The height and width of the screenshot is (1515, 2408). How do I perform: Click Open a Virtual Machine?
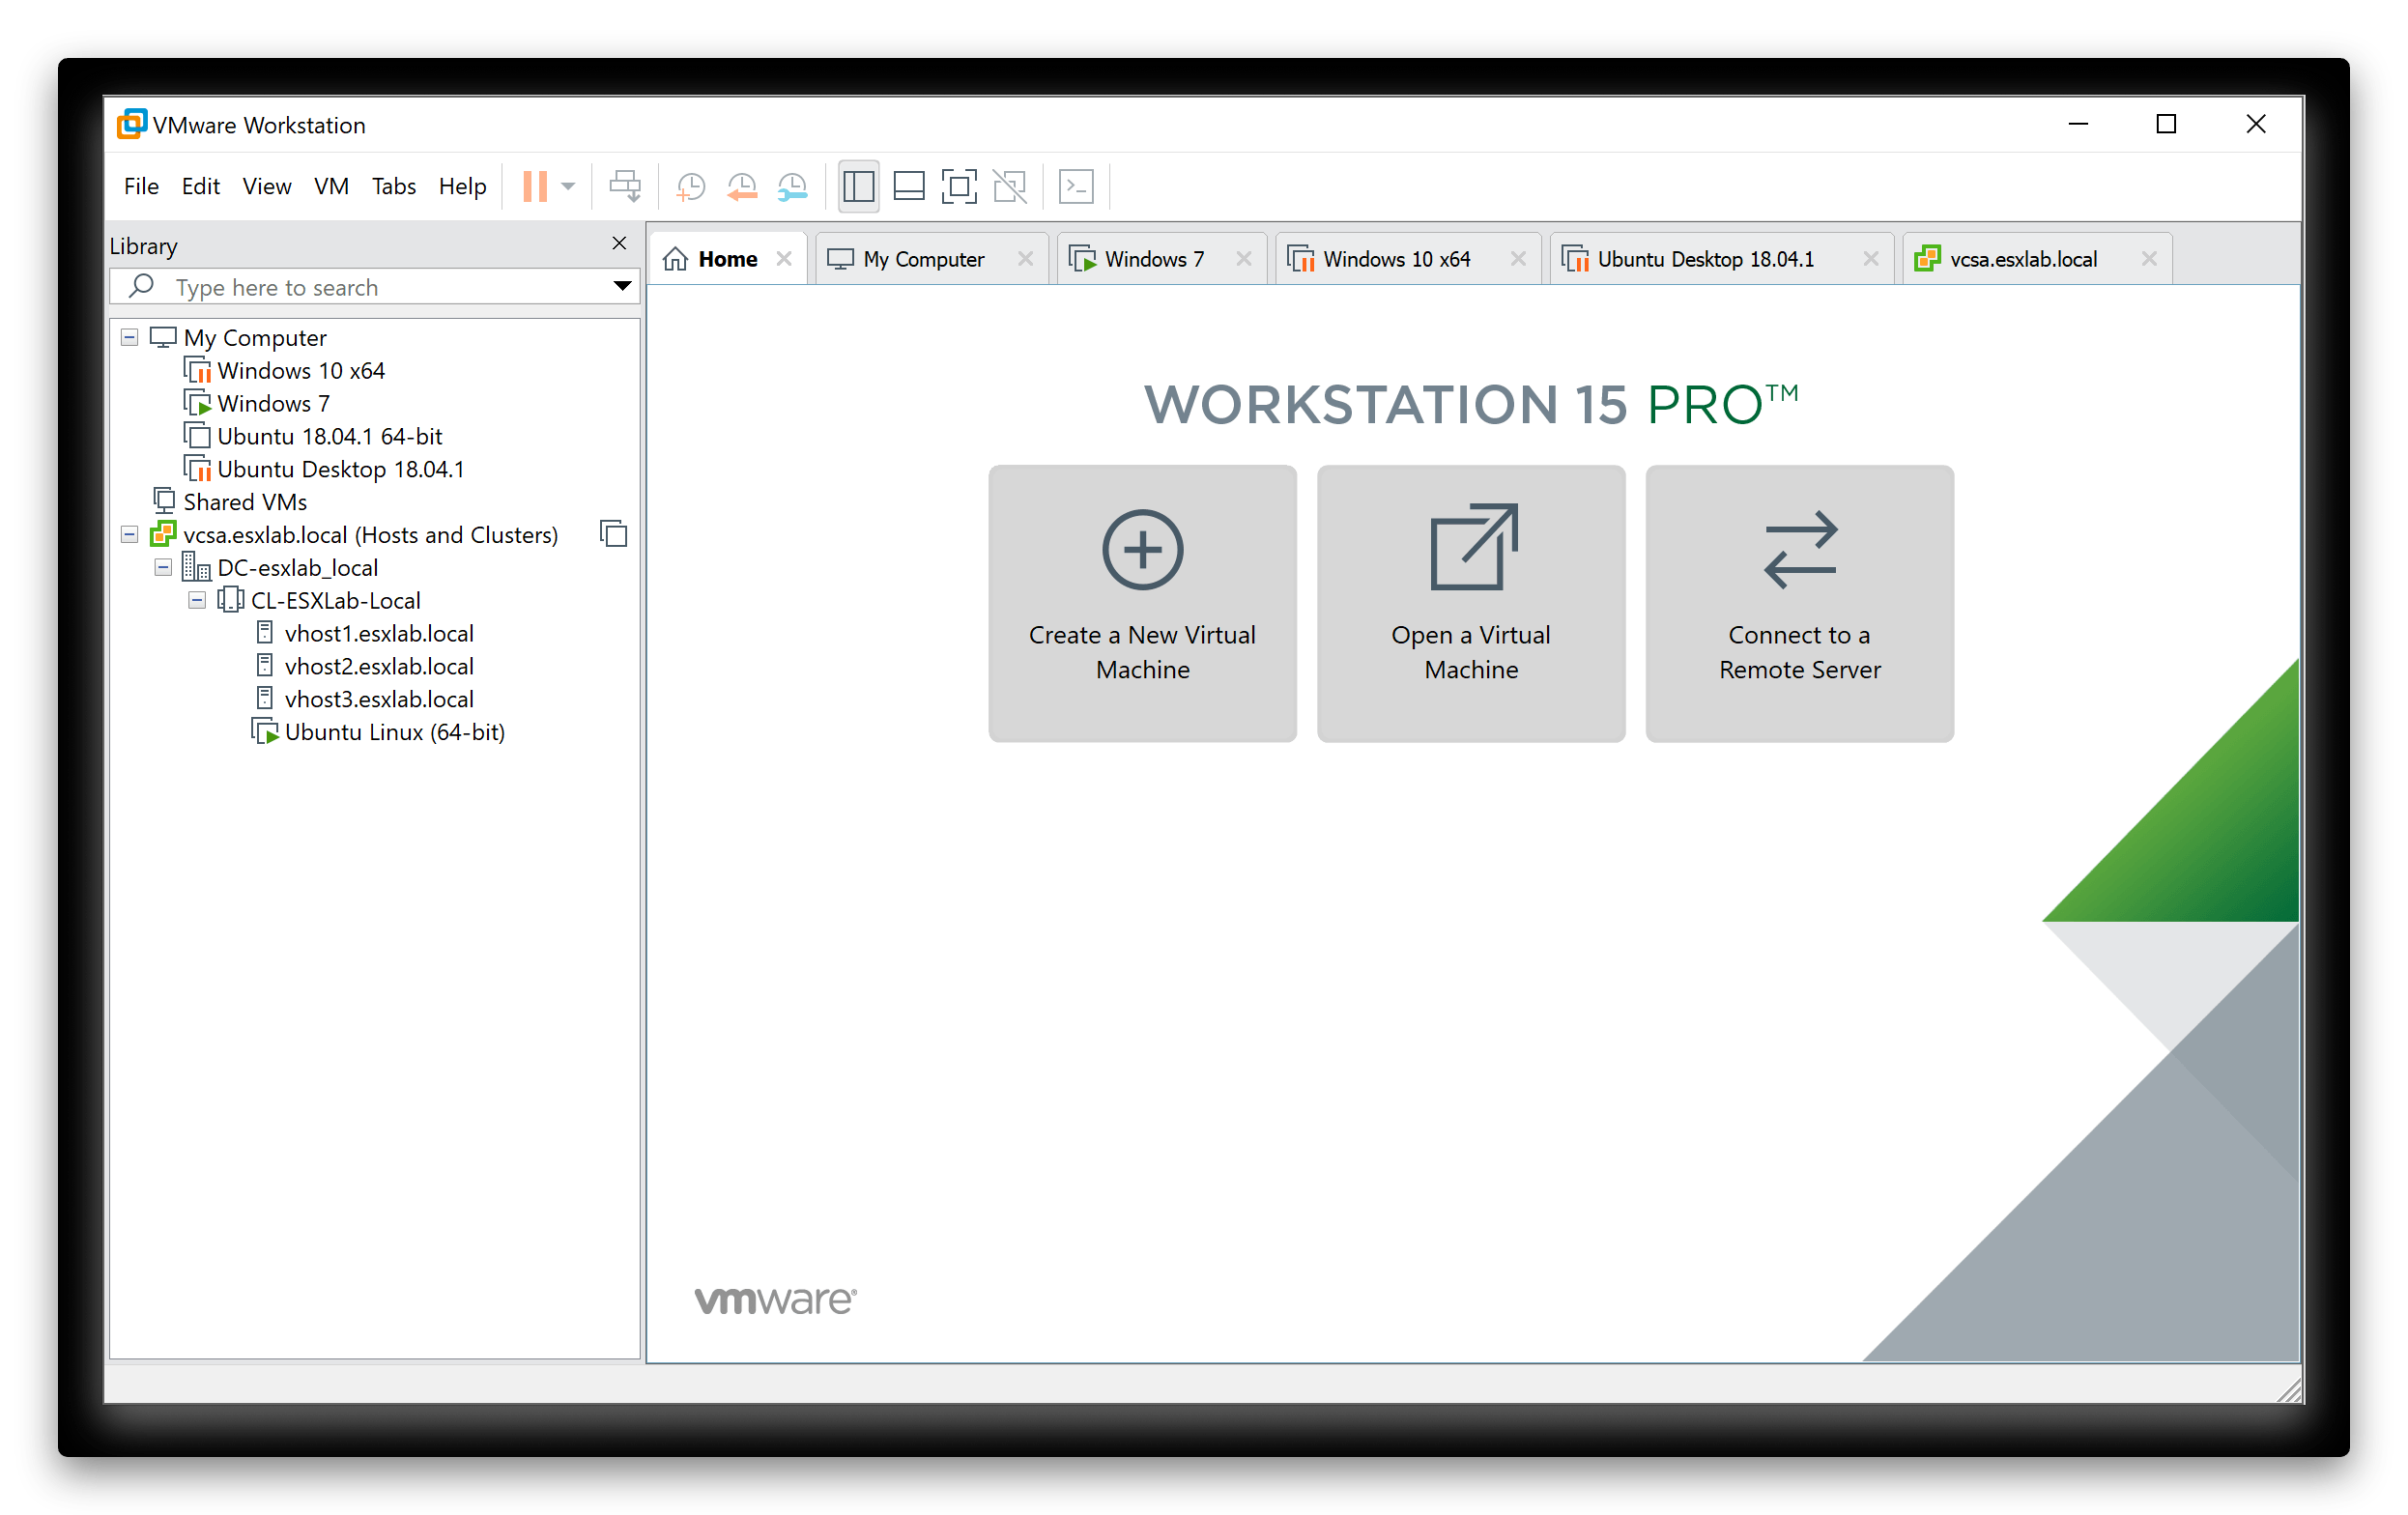[1471, 603]
